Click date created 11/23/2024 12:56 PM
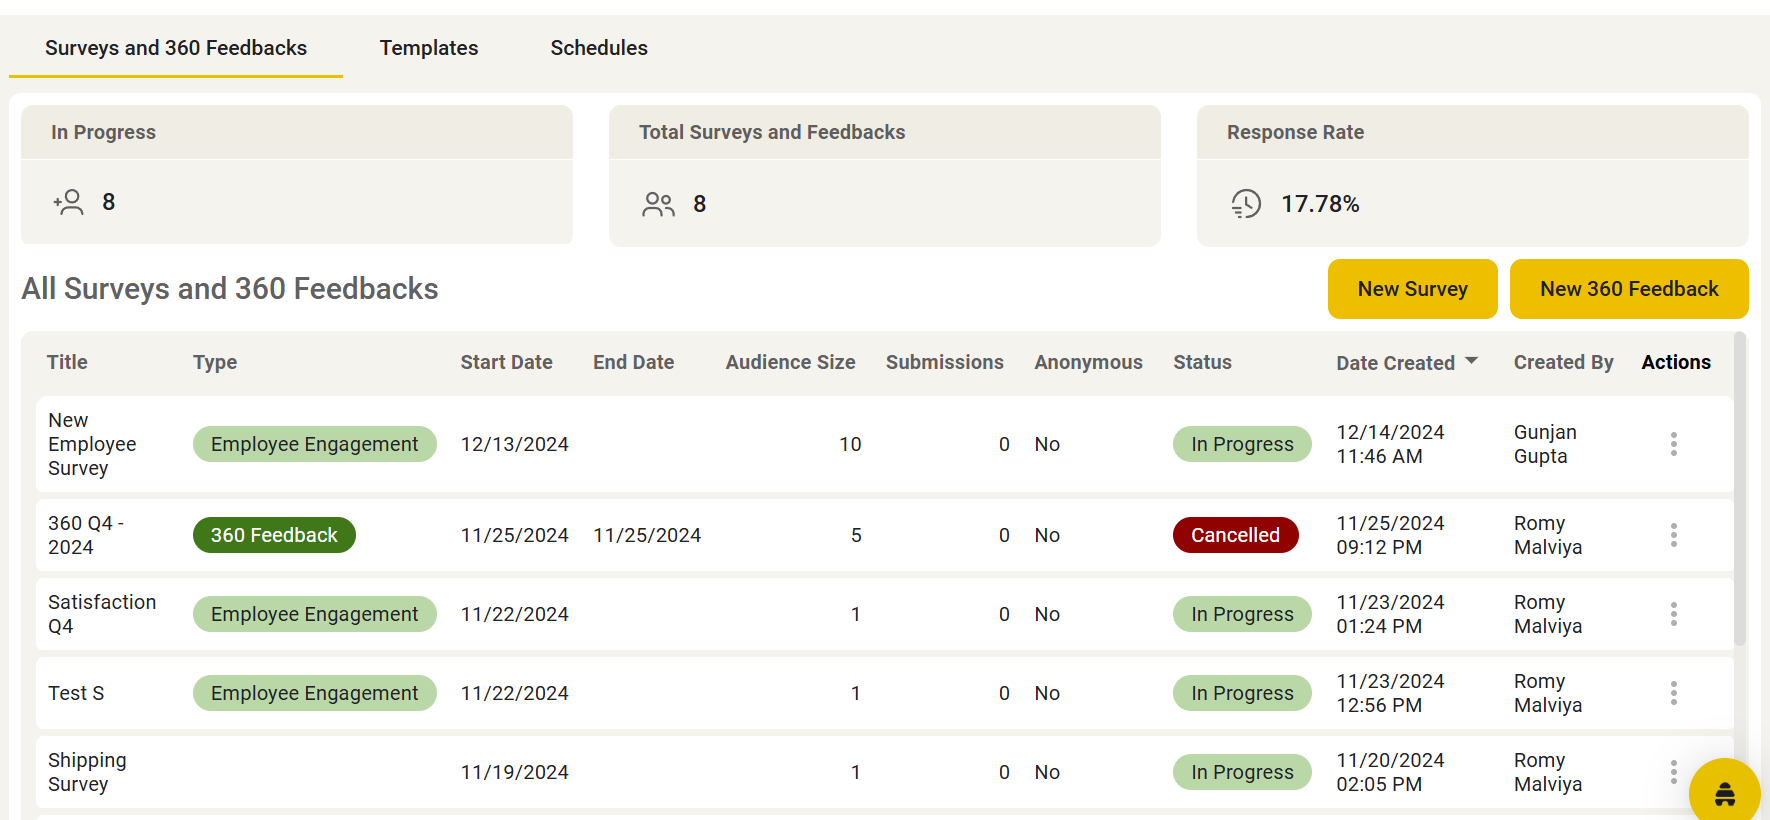This screenshot has height=820, width=1770. [1390, 693]
